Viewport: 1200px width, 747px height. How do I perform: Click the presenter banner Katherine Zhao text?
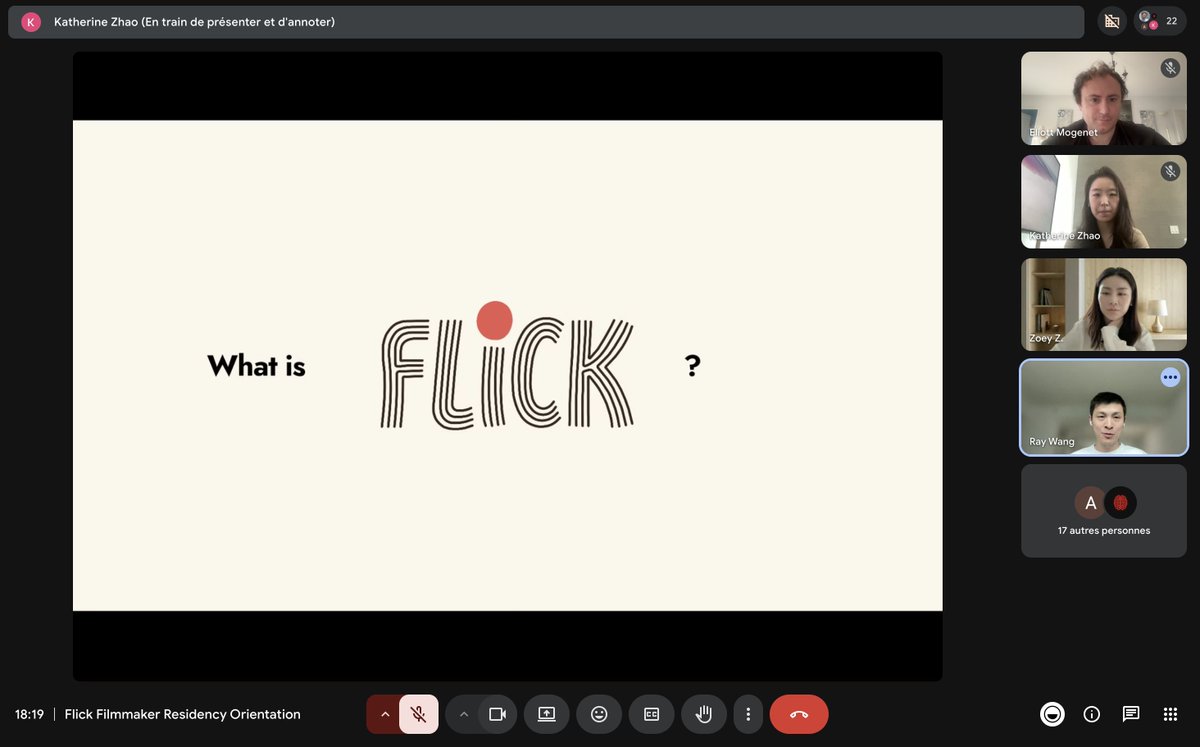[x=194, y=22]
